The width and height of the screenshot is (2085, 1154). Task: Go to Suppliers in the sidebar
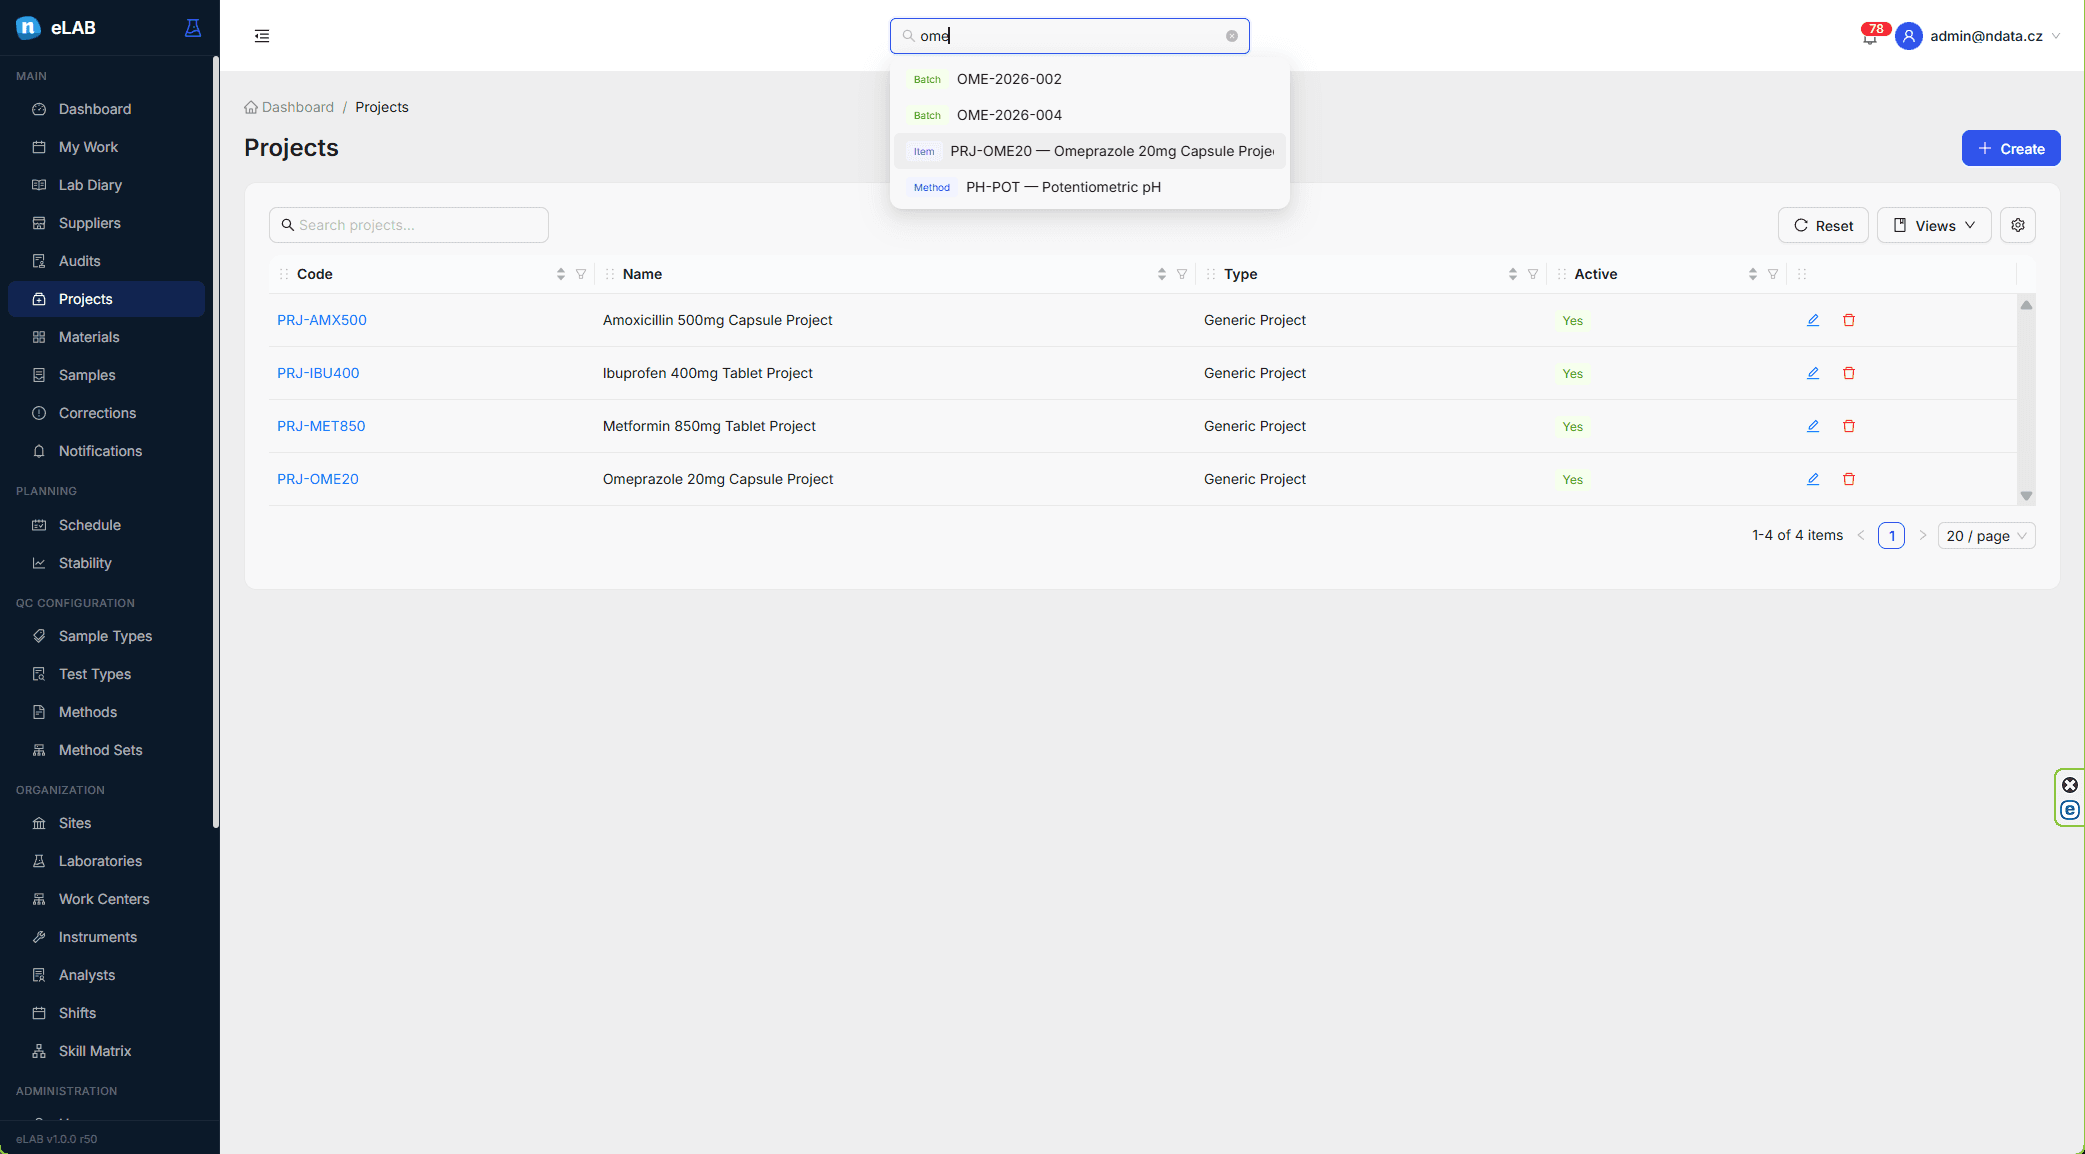tap(106, 223)
